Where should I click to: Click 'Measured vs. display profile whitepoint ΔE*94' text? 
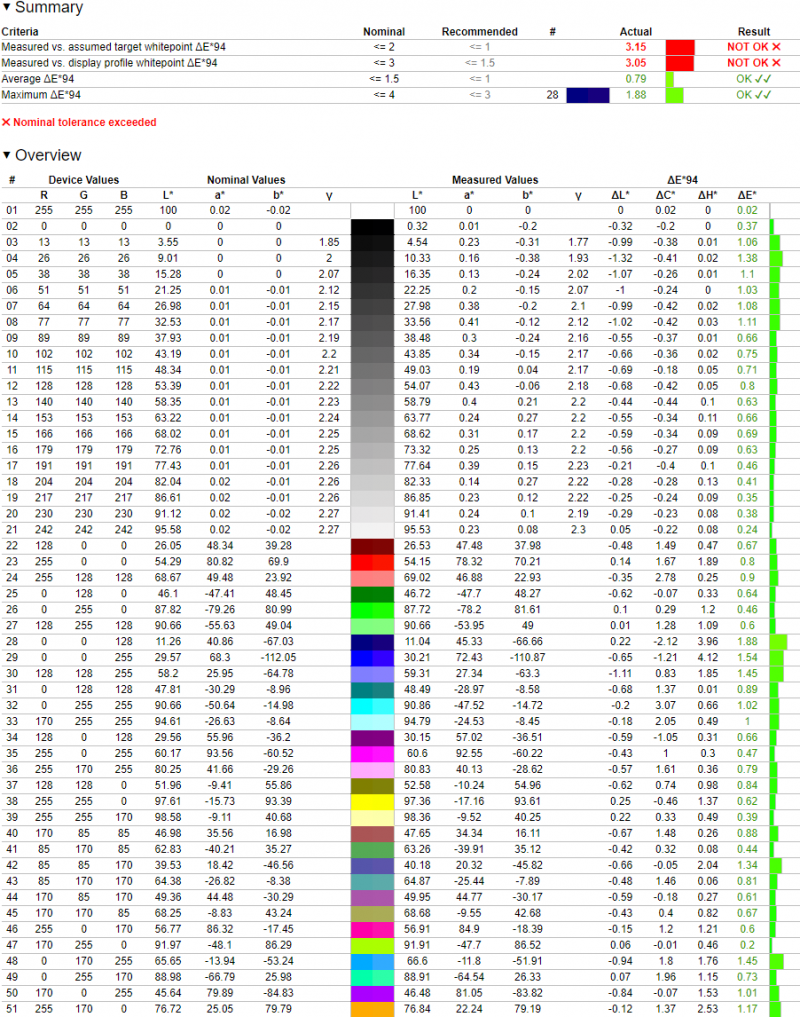[109, 63]
